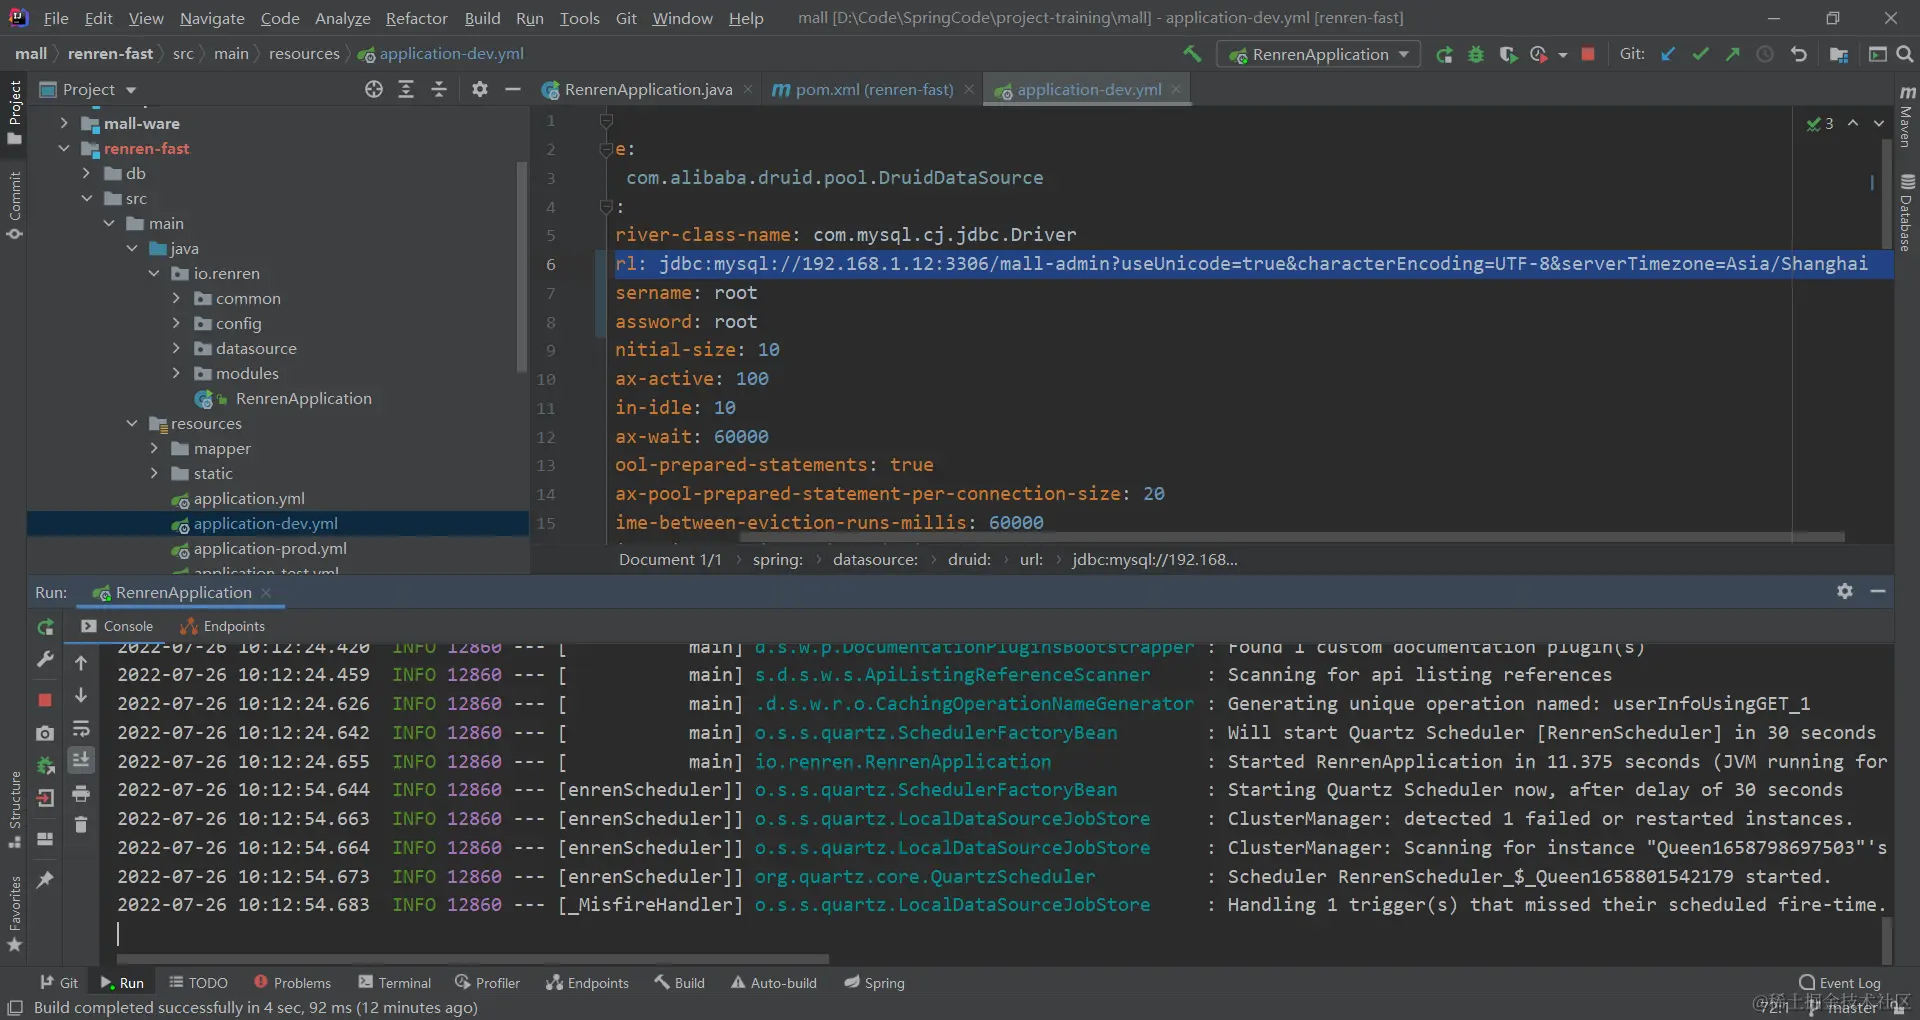Expand the mall-ware module

coord(64,123)
